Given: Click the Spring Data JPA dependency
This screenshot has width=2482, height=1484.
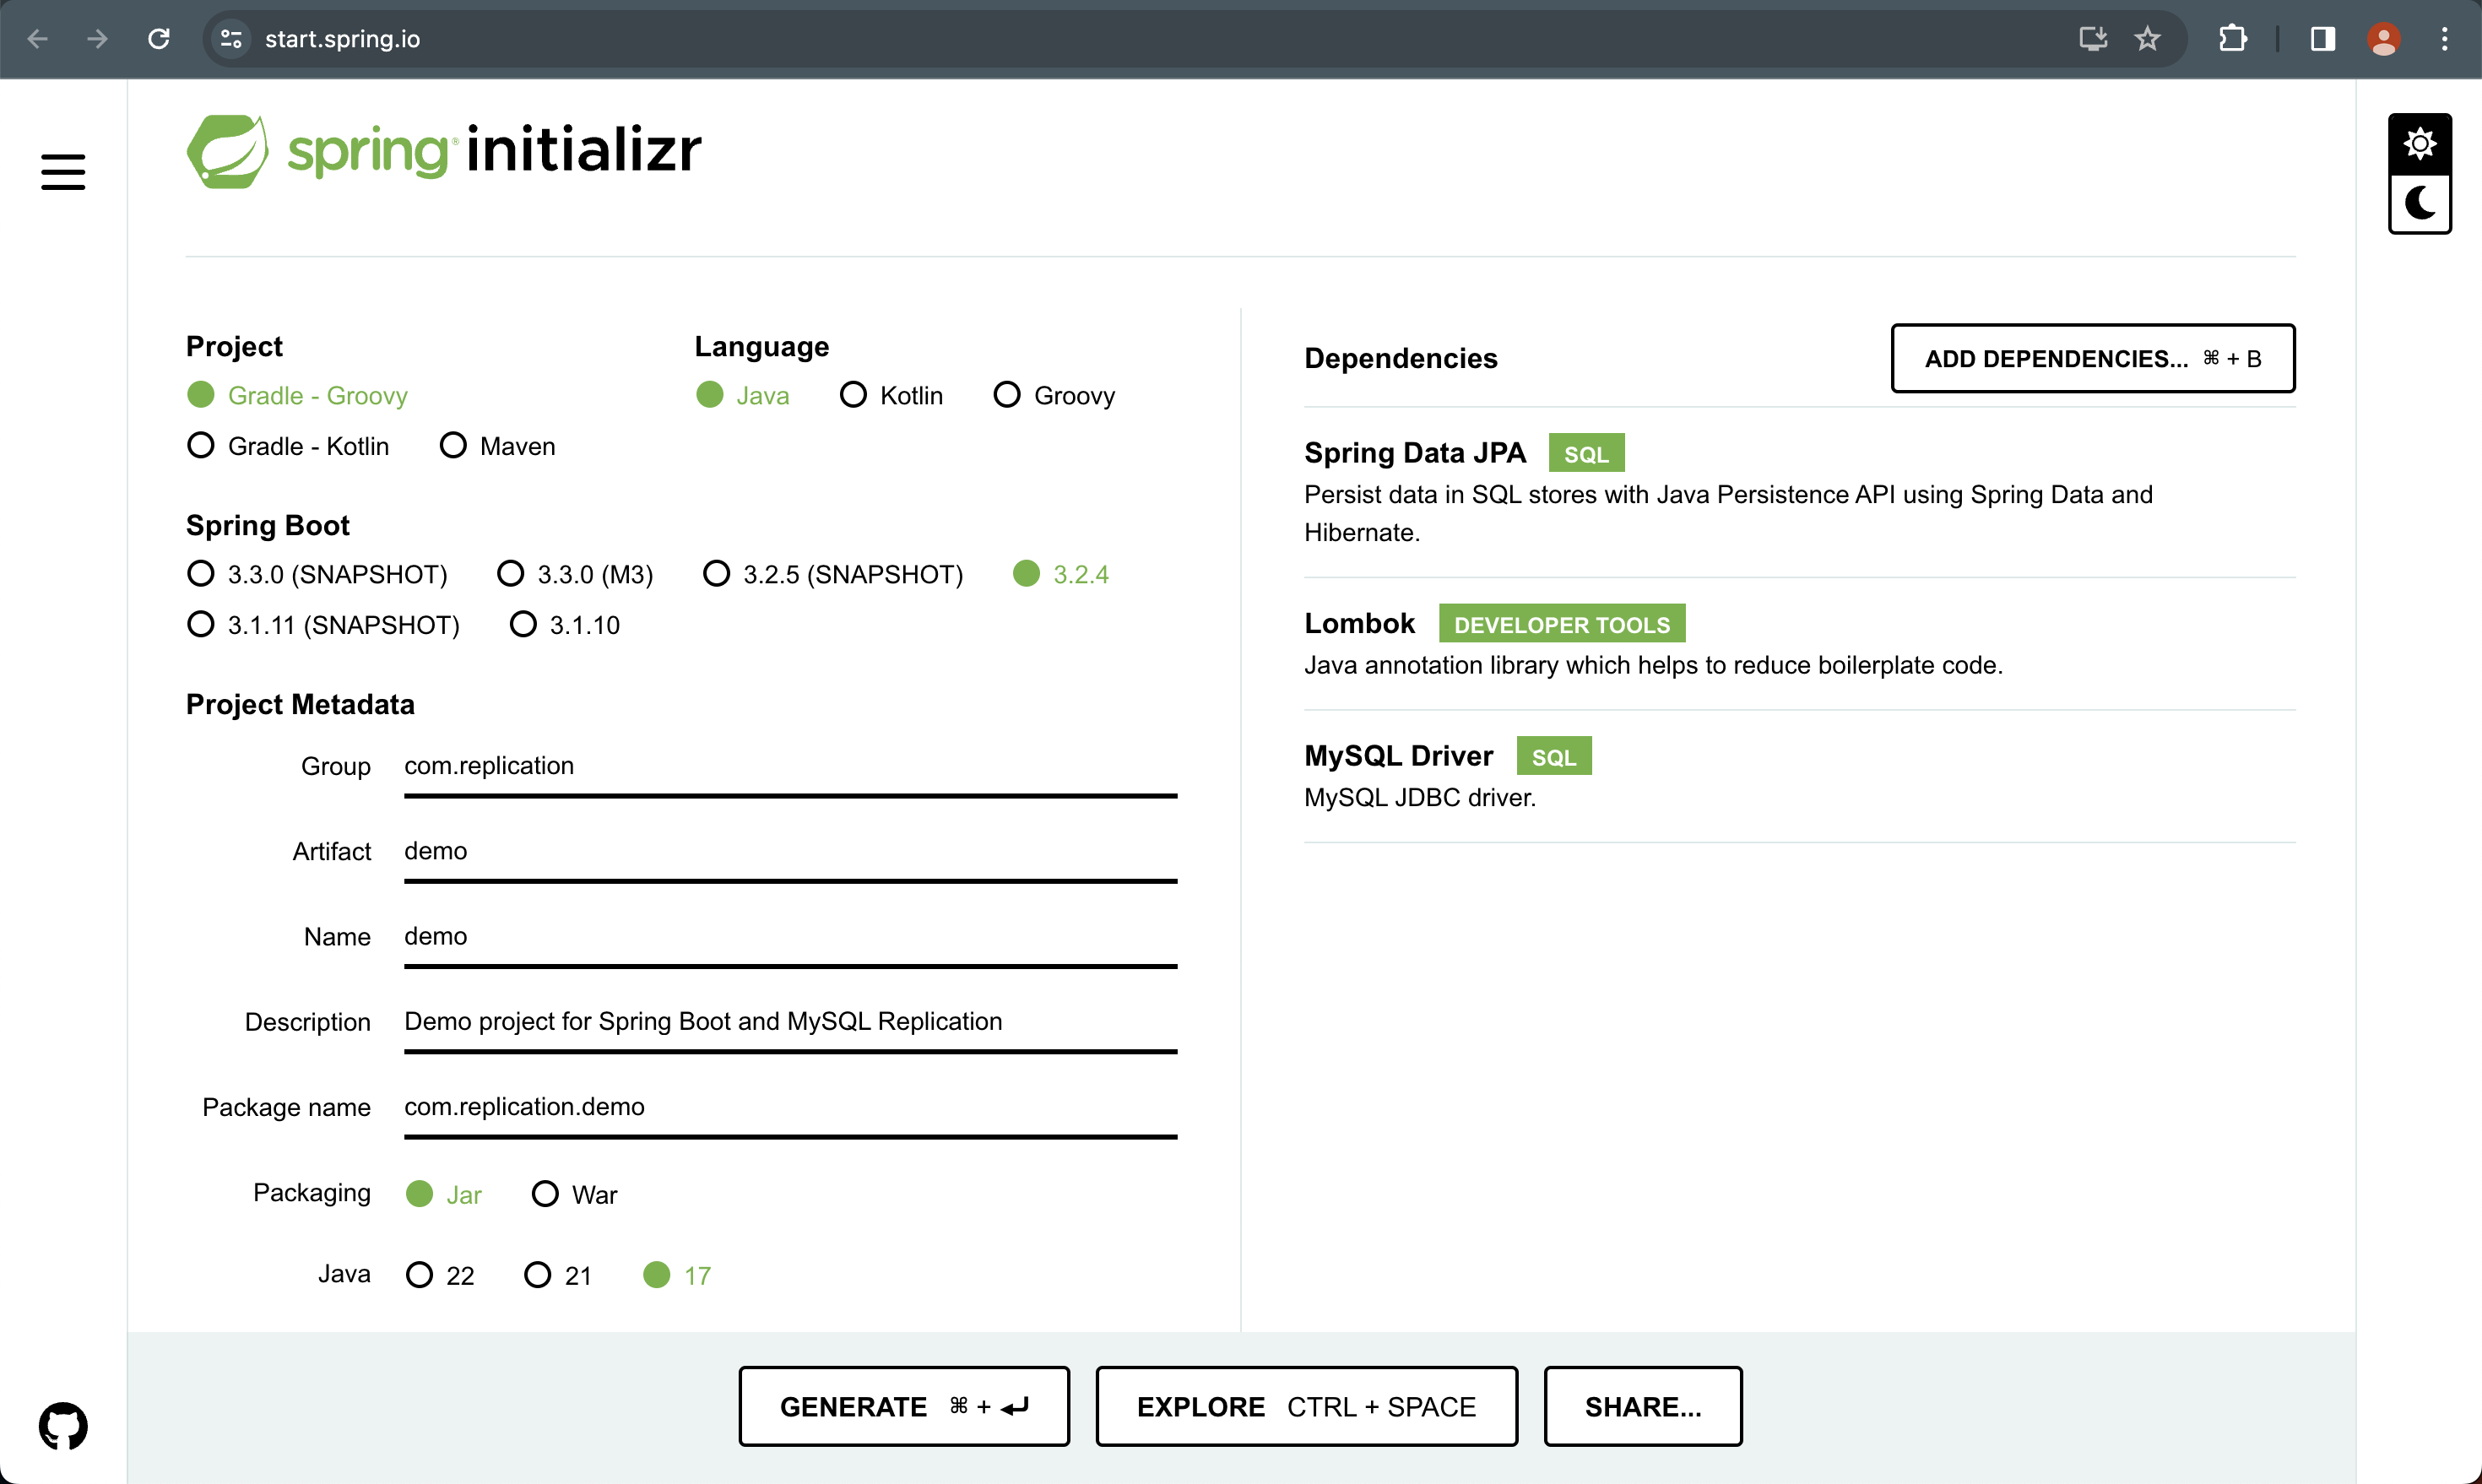Looking at the screenshot, I should click(x=1799, y=491).
